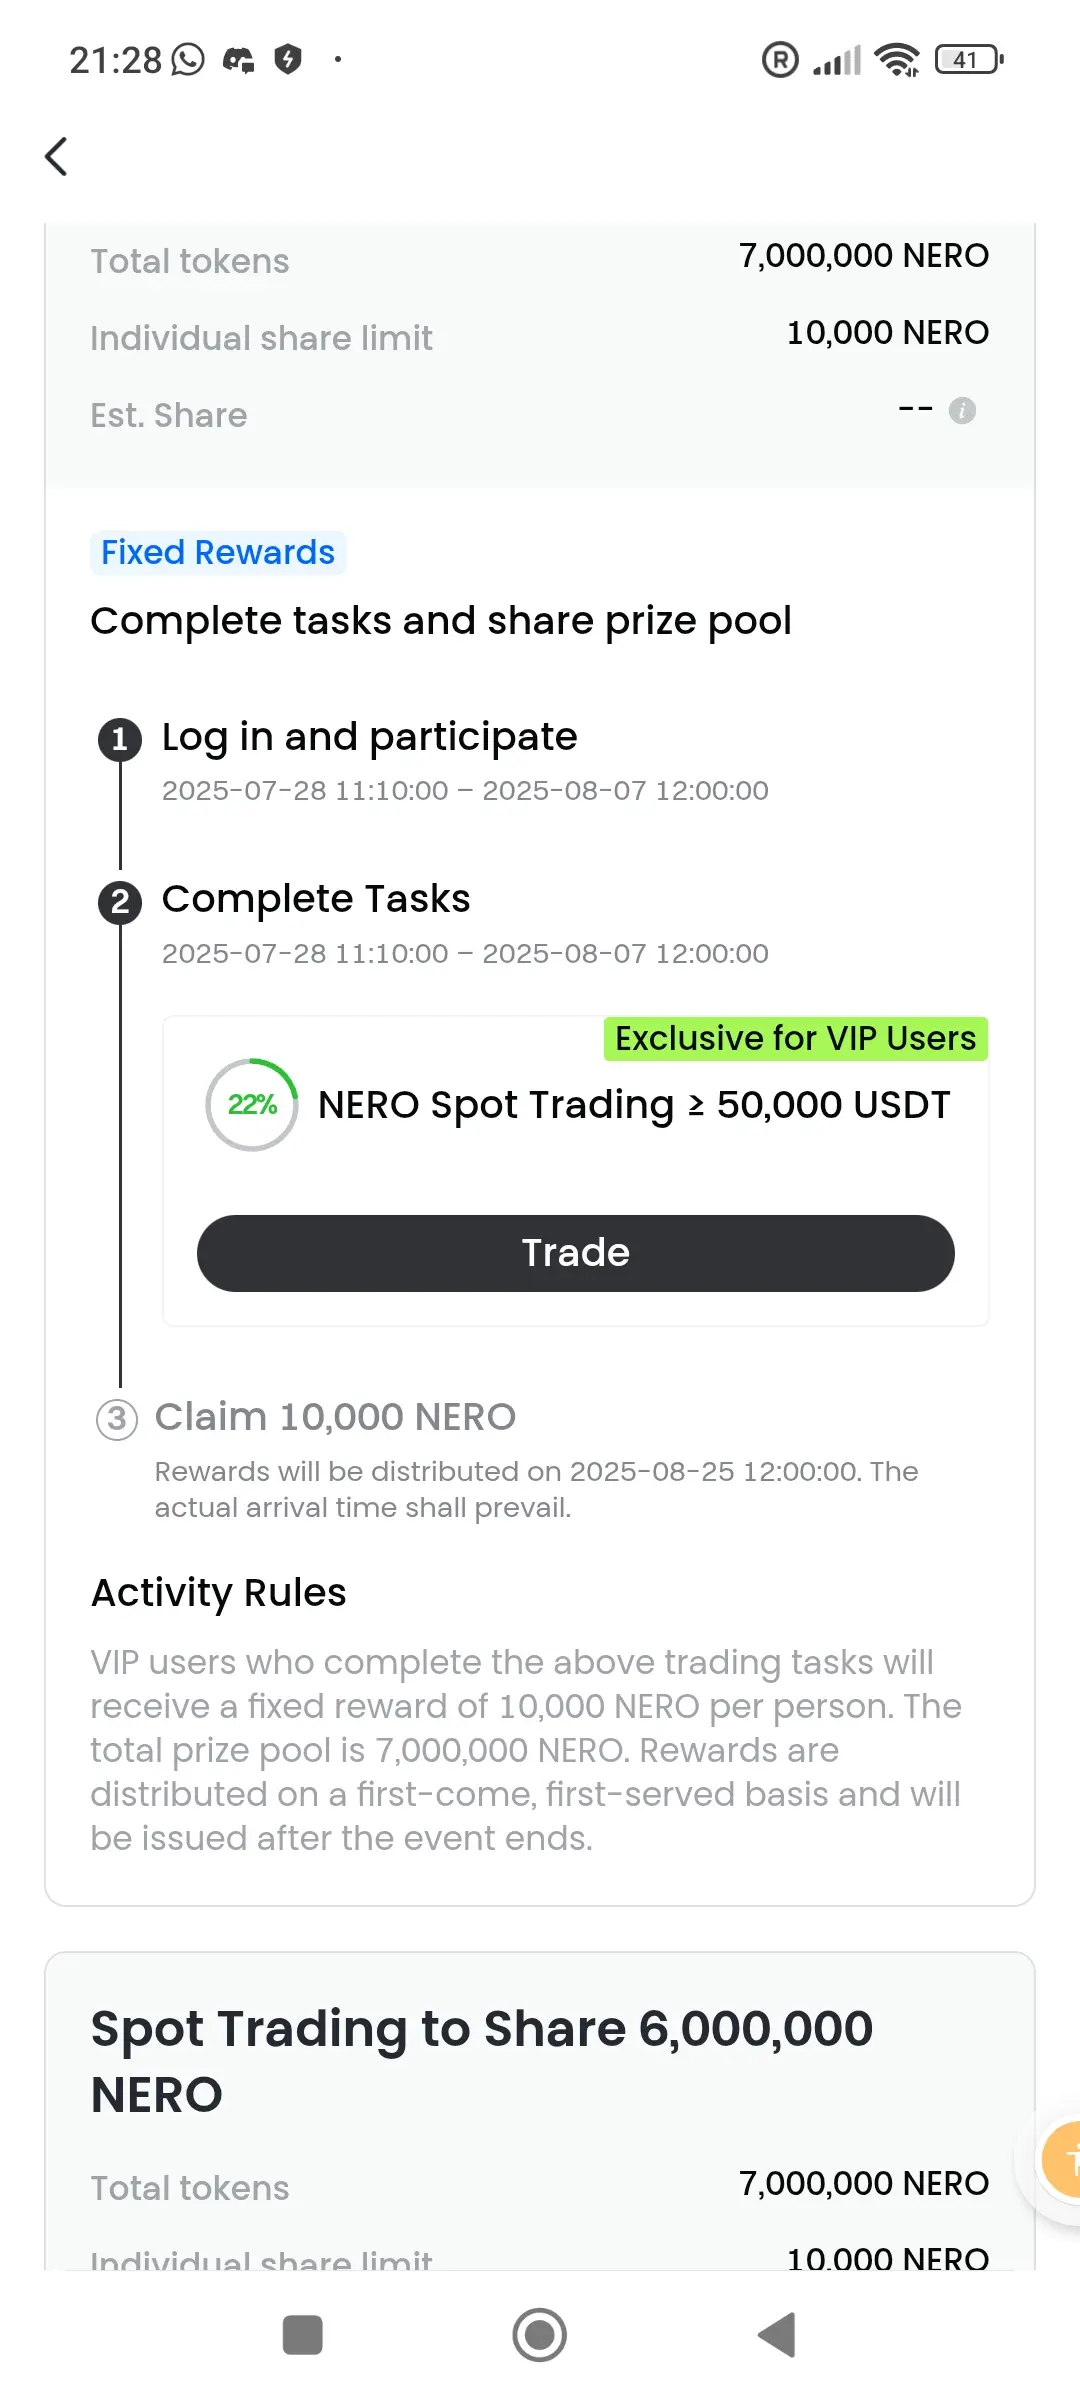Screen dimensions: 1080x2400
Task: Open the Activity Rules heading
Action: click(x=218, y=1592)
